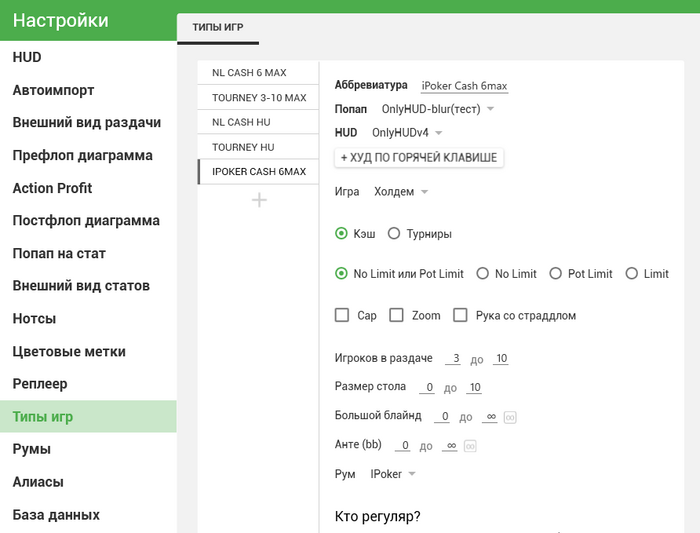Select the Кэш radio button
This screenshot has width=700, height=533.
coord(341,233)
